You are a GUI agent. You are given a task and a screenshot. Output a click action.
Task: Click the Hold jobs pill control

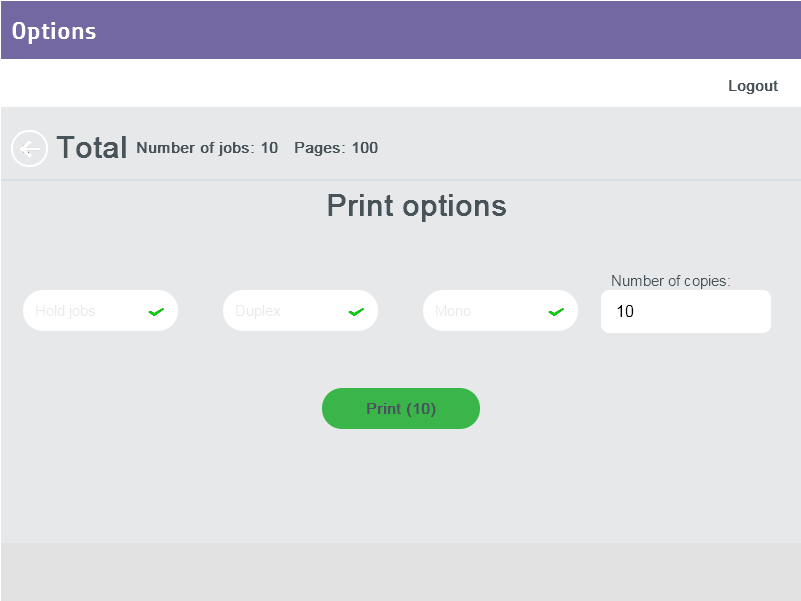tap(100, 311)
